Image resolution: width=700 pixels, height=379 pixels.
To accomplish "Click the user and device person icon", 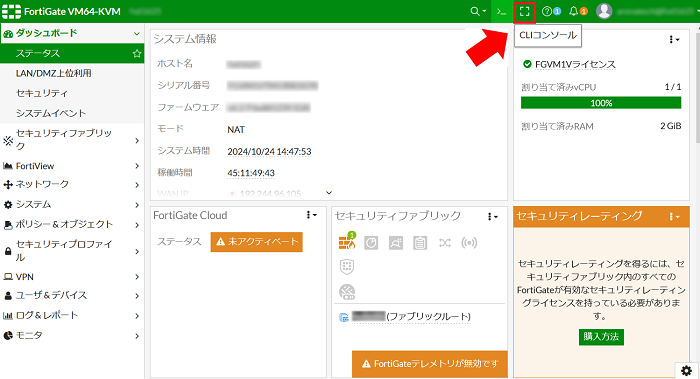I will click(8, 296).
